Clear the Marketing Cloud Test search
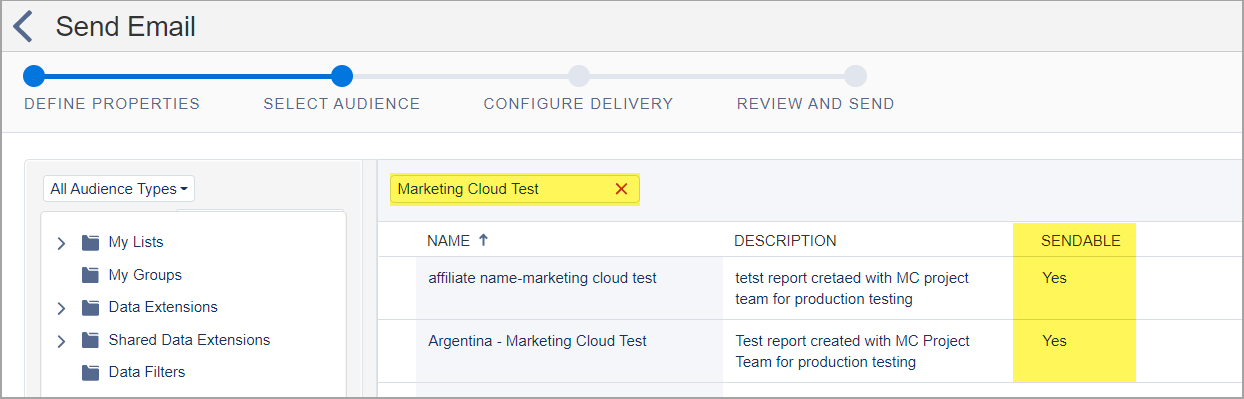This screenshot has height=399, width=1244. tap(621, 189)
